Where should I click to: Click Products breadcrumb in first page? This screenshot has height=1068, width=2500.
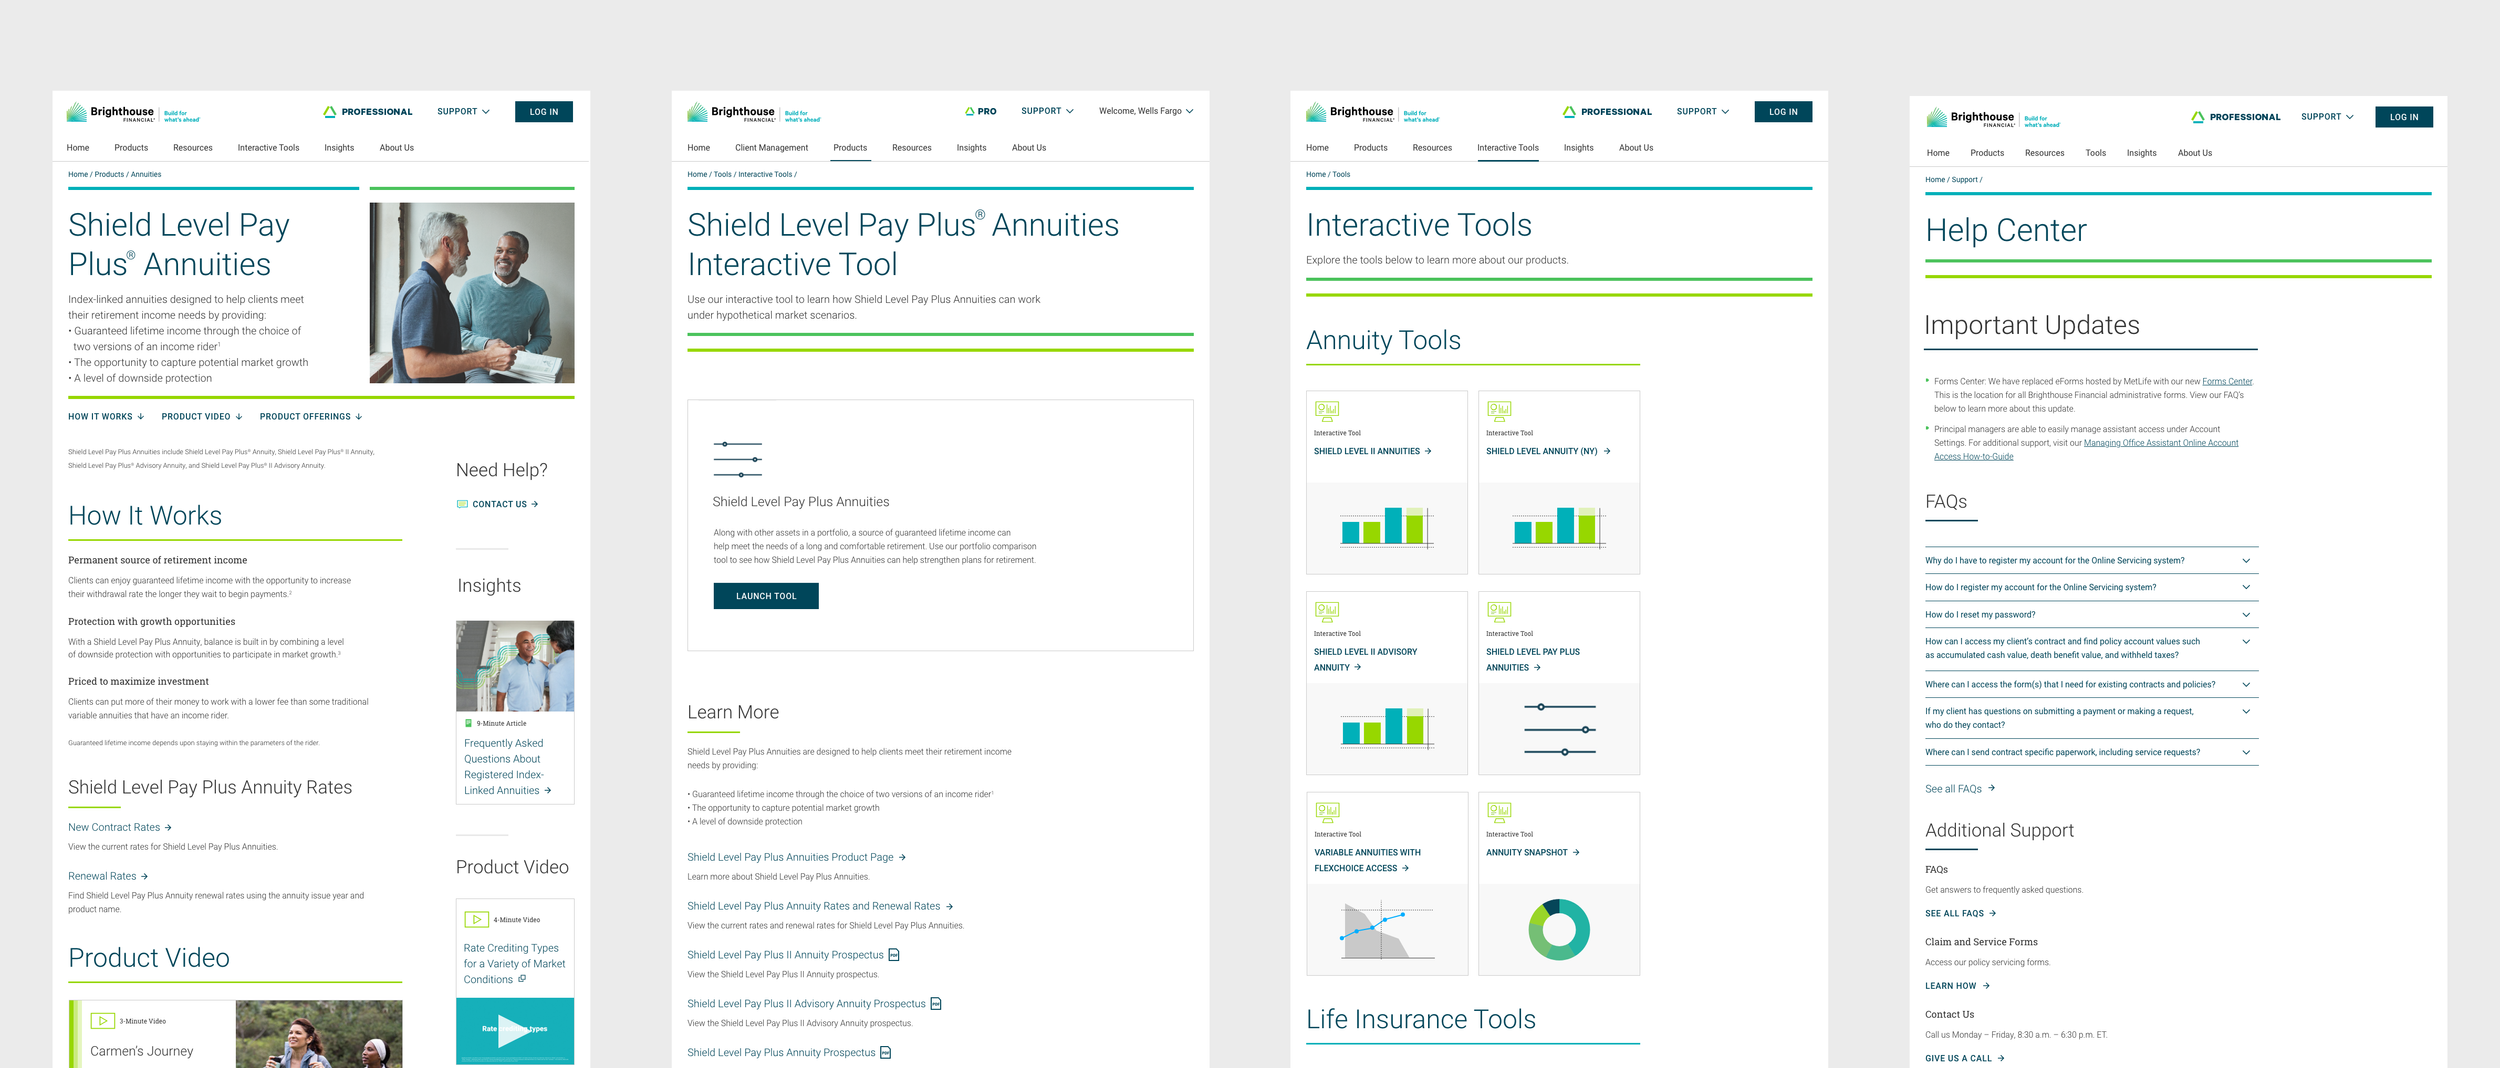109,175
